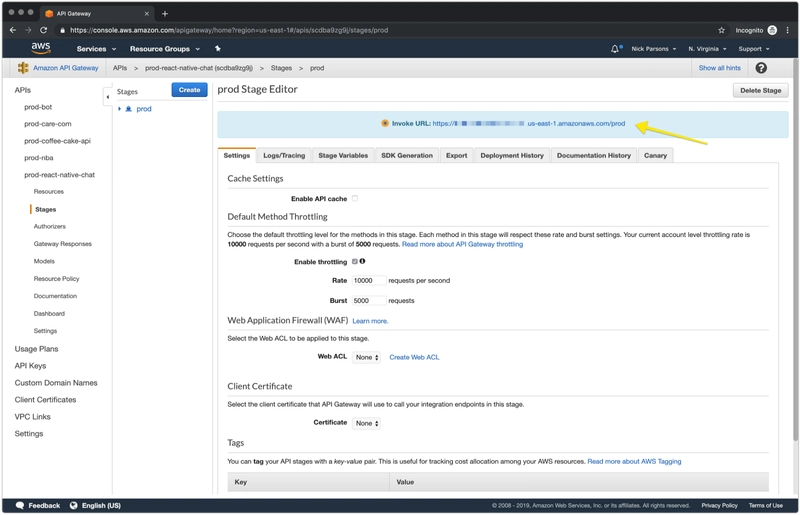
Task: Click the Delete Stage button
Action: pyautogui.click(x=760, y=90)
